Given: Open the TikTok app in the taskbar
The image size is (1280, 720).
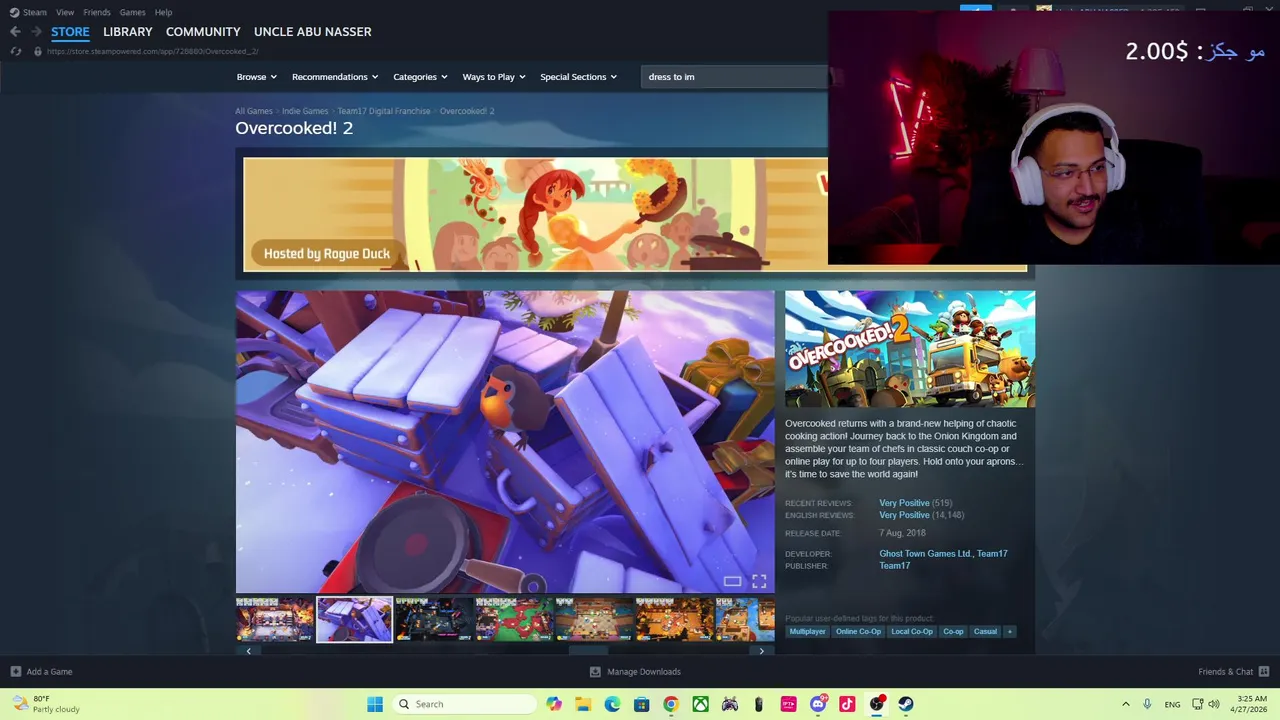Looking at the screenshot, I should click(847, 704).
